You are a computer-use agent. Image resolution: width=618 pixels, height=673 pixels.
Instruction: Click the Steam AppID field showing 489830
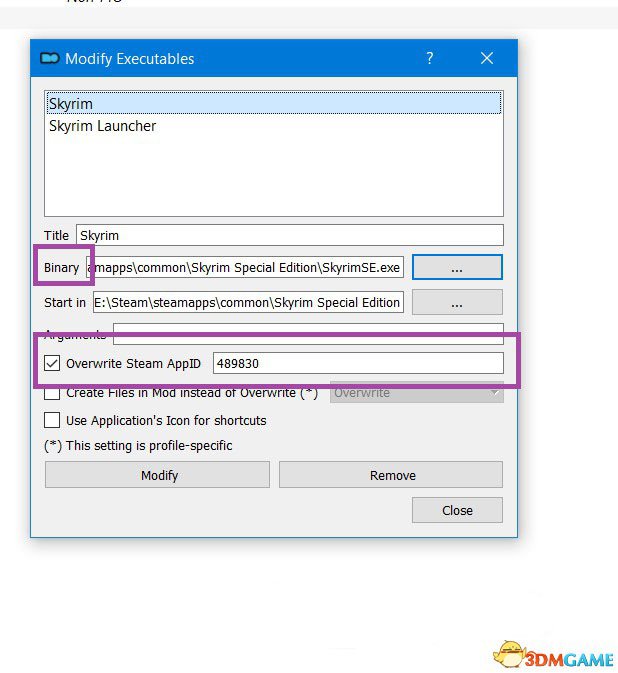(x=358, y=363)
